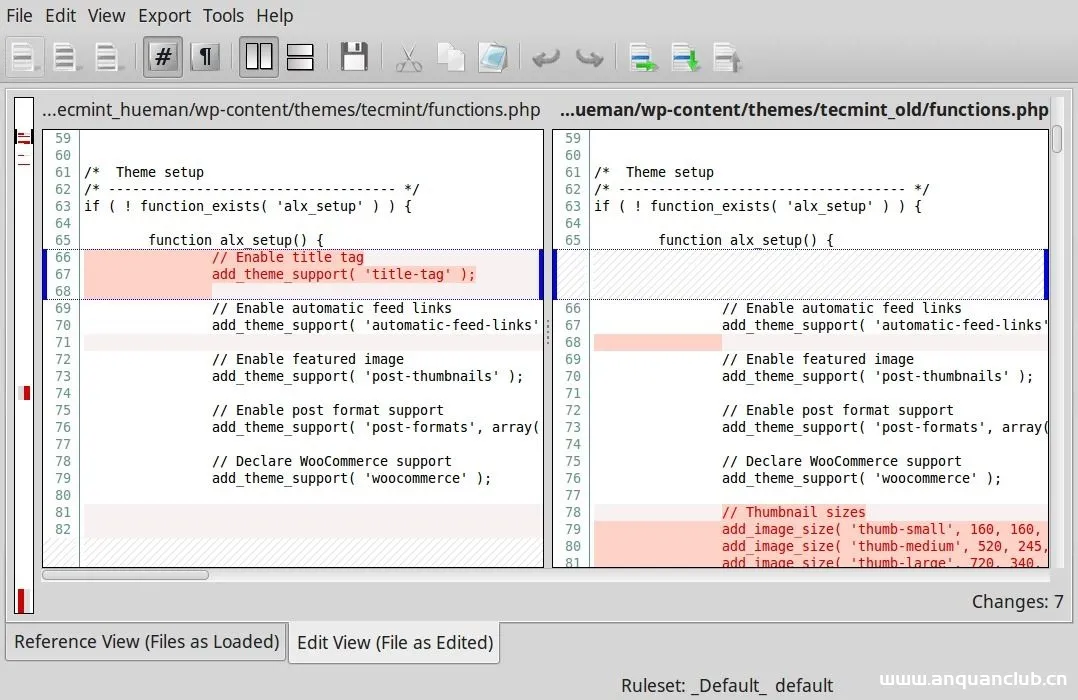Click left pane 'function alx_setup() {' line

(x=236, y=240)
